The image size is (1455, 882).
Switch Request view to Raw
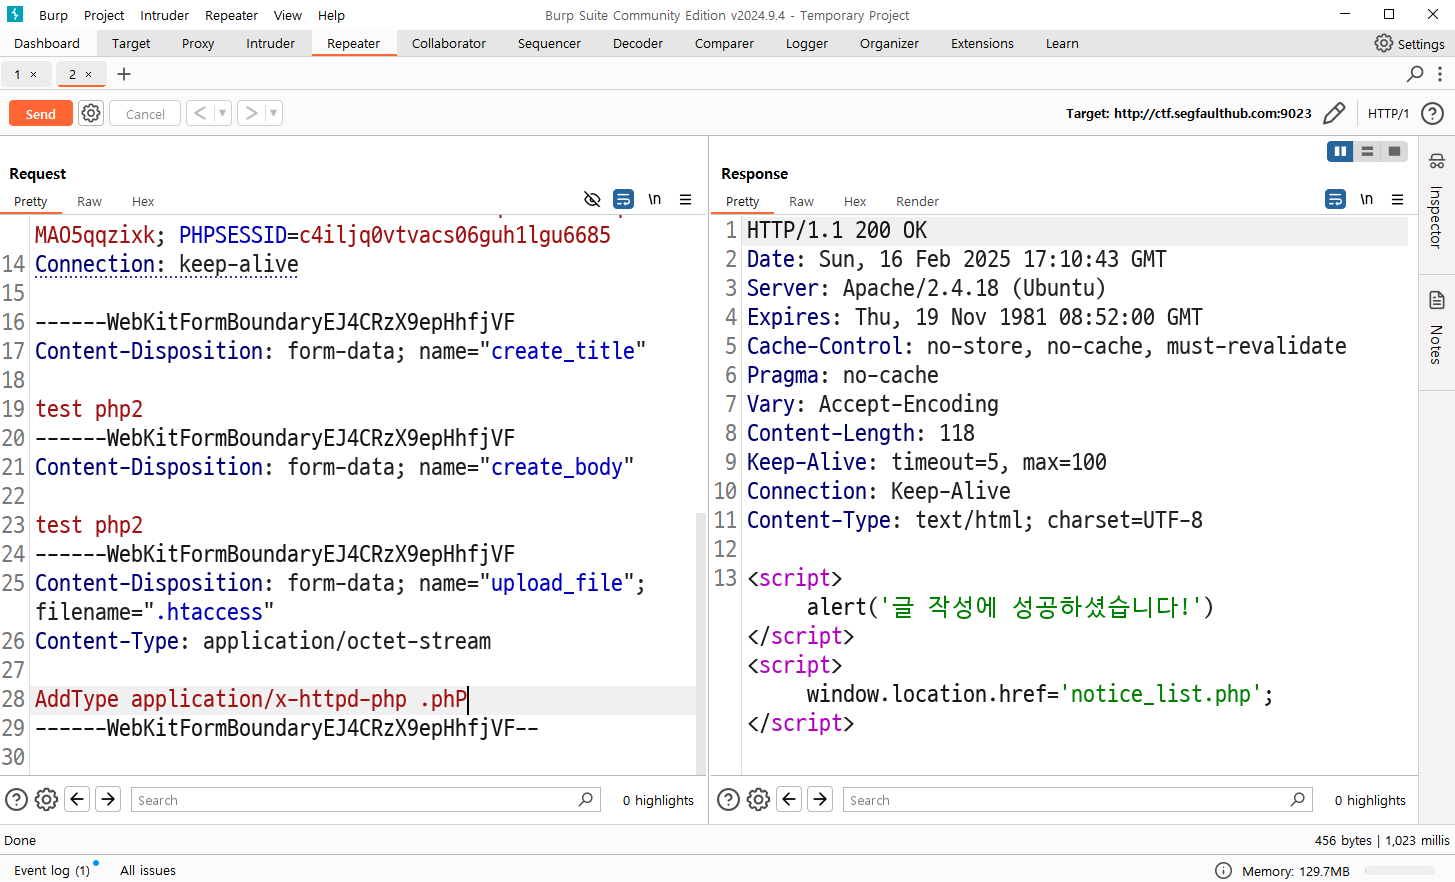click(90, 201)
